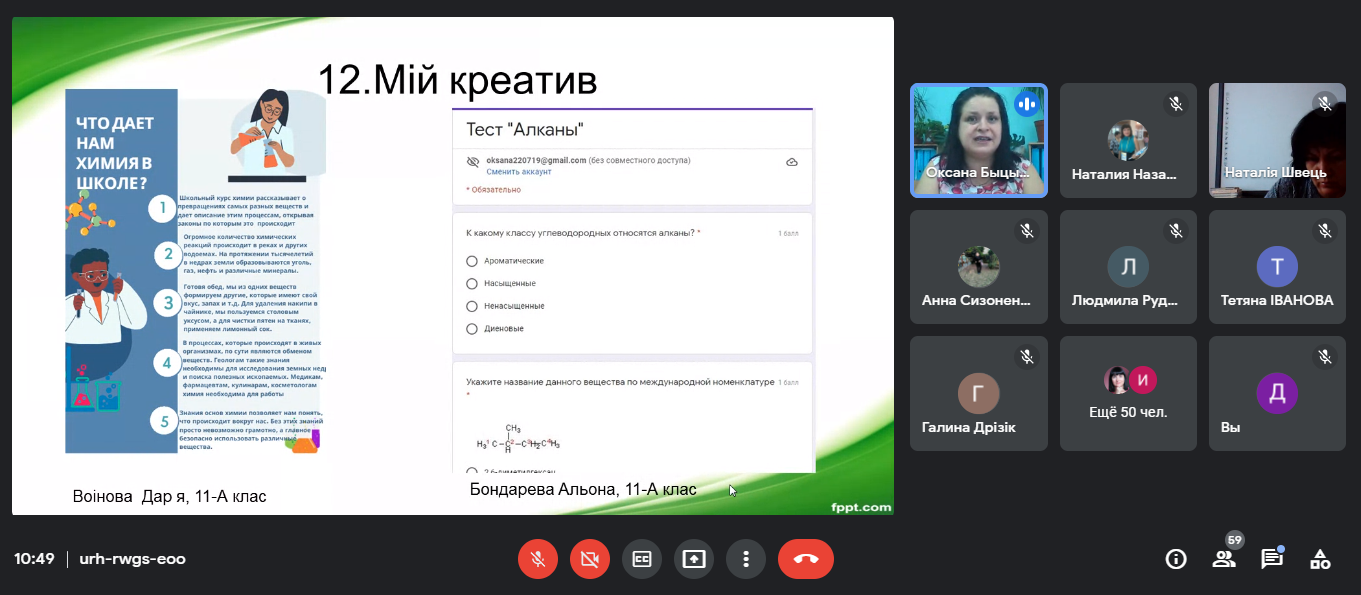Click muted mic icon on Наталия Наза tile

1176,104
